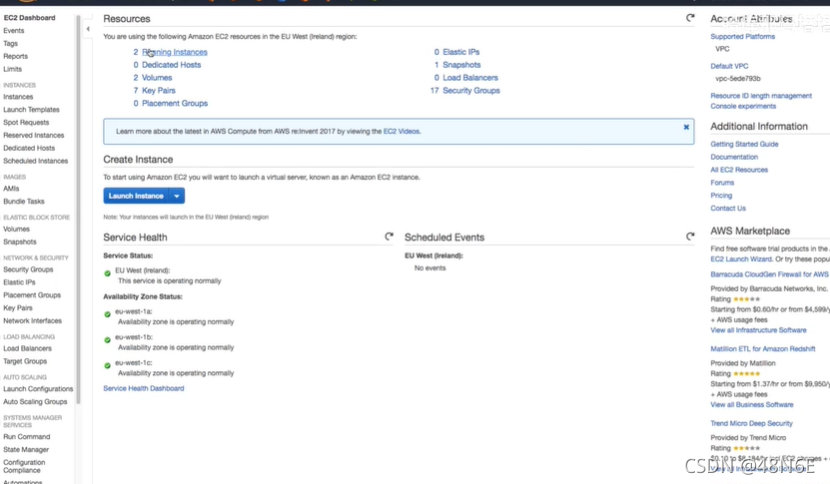
Task: Open the Running Instances link
Action: coord(175,52)
